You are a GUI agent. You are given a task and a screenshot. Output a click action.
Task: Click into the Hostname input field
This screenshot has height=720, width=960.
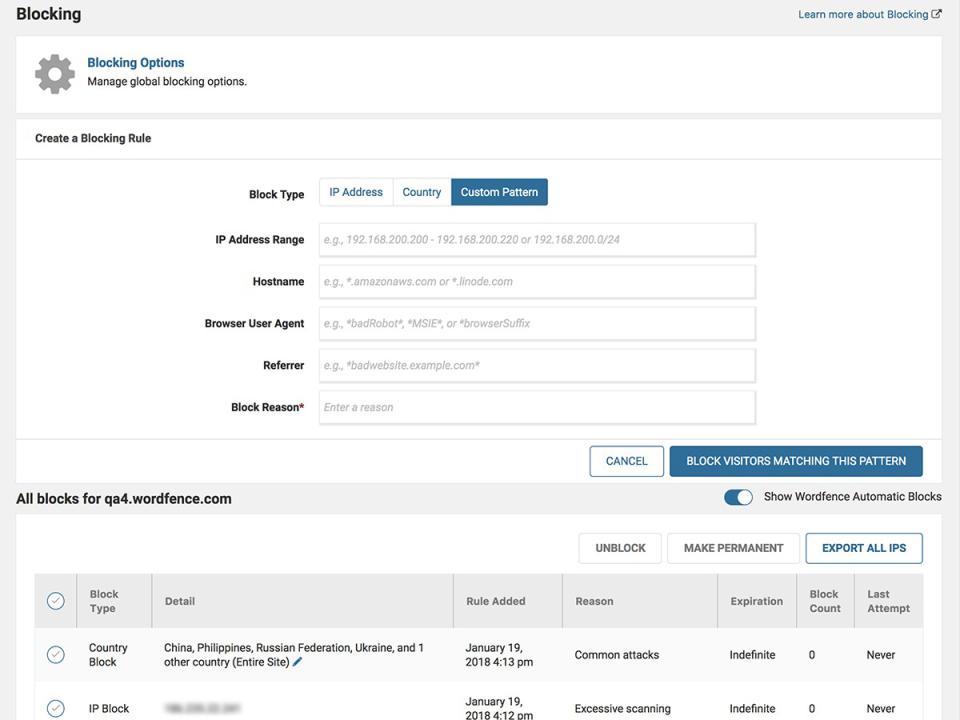(537, 282)
